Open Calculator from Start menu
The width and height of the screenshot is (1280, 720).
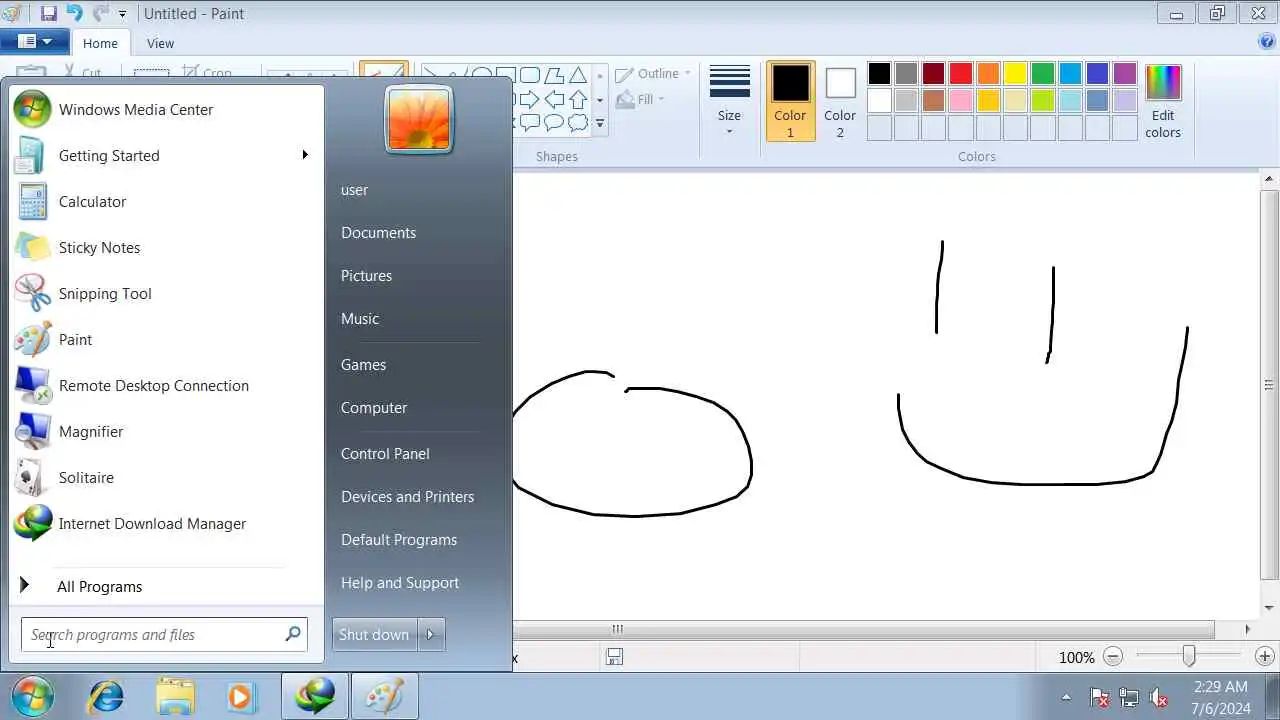[x=166, y=202]
